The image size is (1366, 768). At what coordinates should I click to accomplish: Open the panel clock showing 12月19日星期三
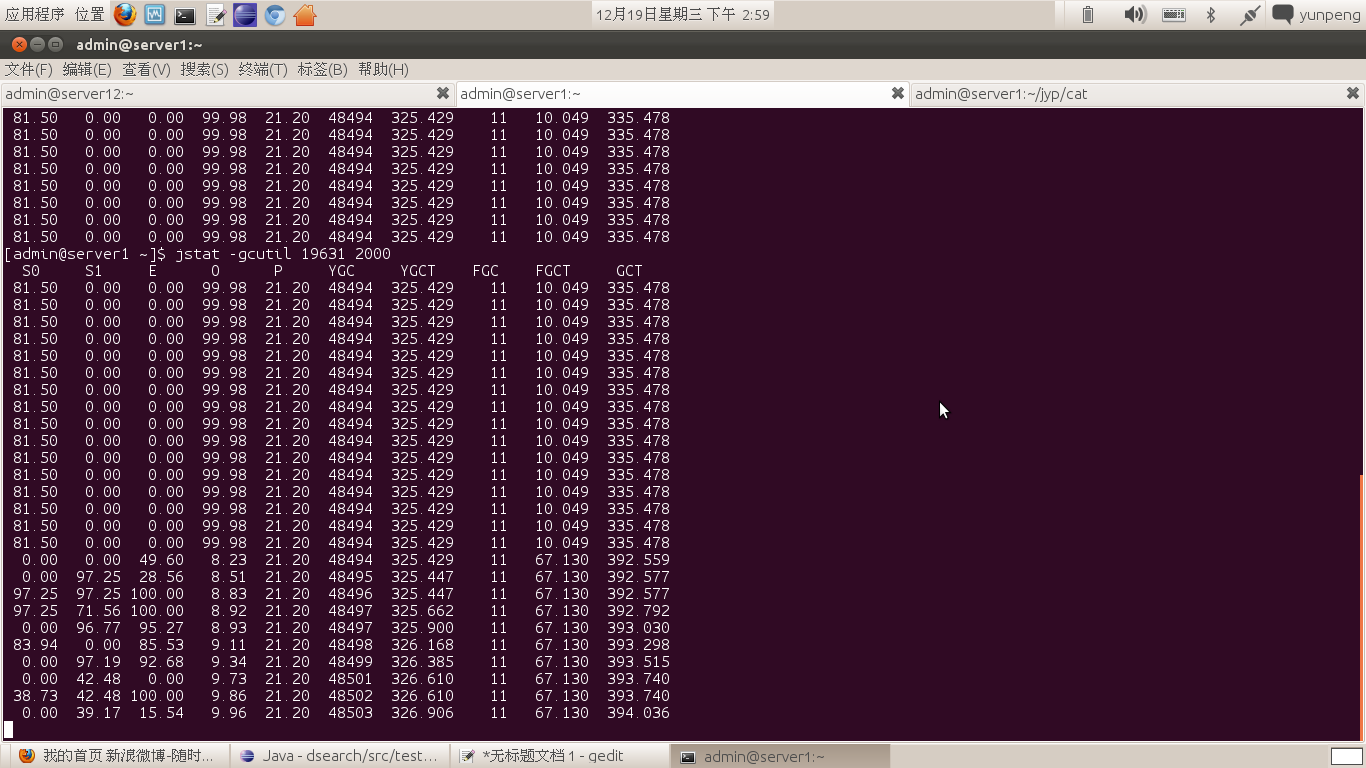pos(683,15)
